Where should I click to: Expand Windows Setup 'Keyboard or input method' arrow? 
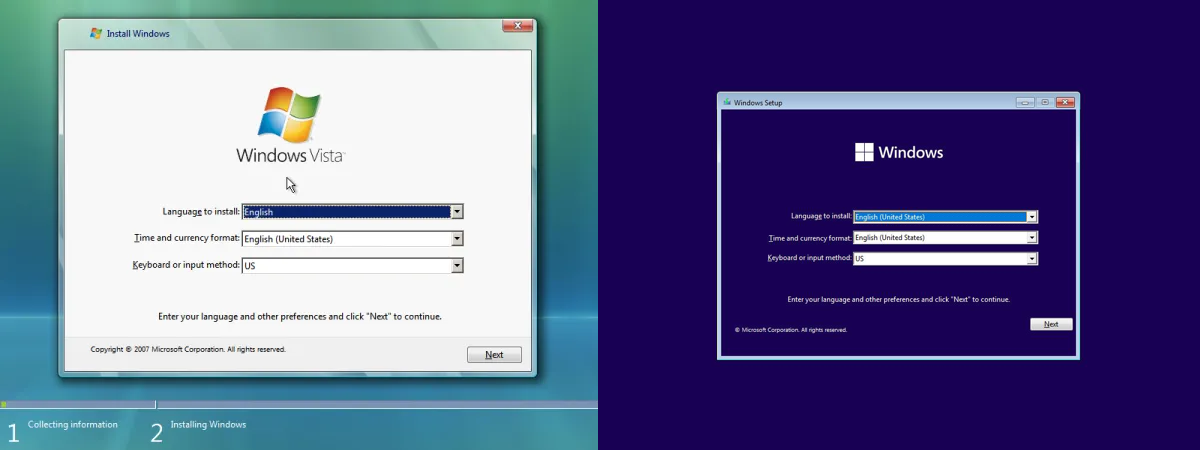click(x=1032, y=259)
